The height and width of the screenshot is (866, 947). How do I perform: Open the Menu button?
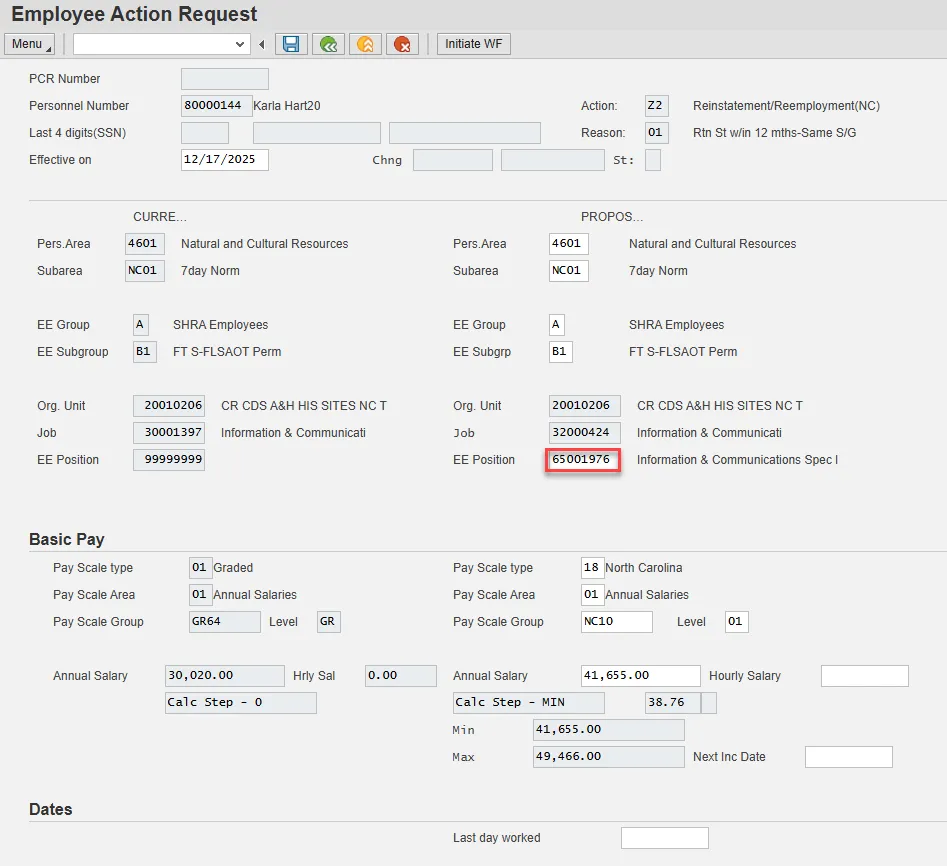click(31, 44)
